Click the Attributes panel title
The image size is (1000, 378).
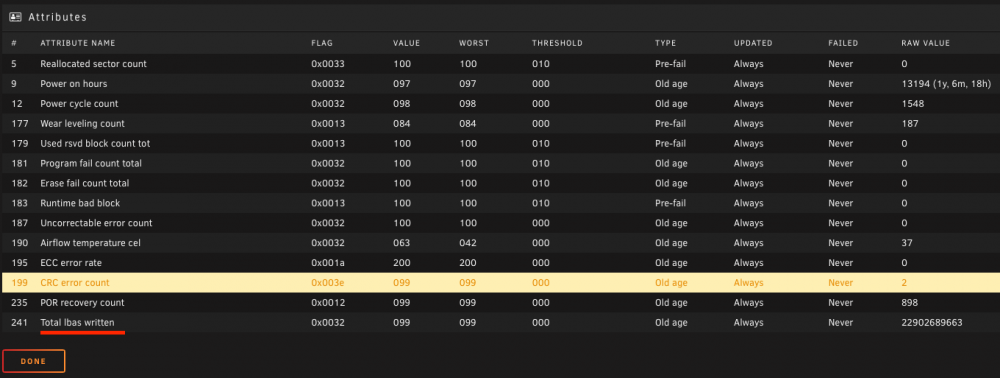[x=57, y=17]
